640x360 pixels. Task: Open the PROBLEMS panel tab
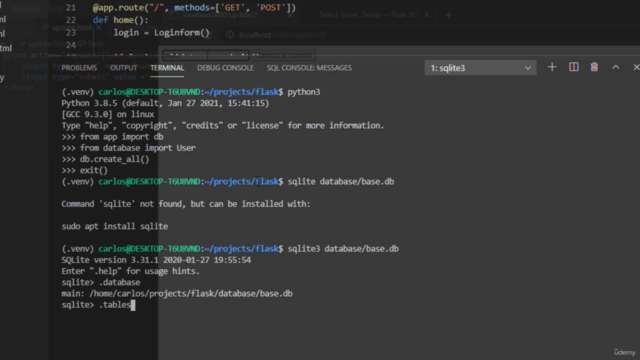tap(79, 68)
